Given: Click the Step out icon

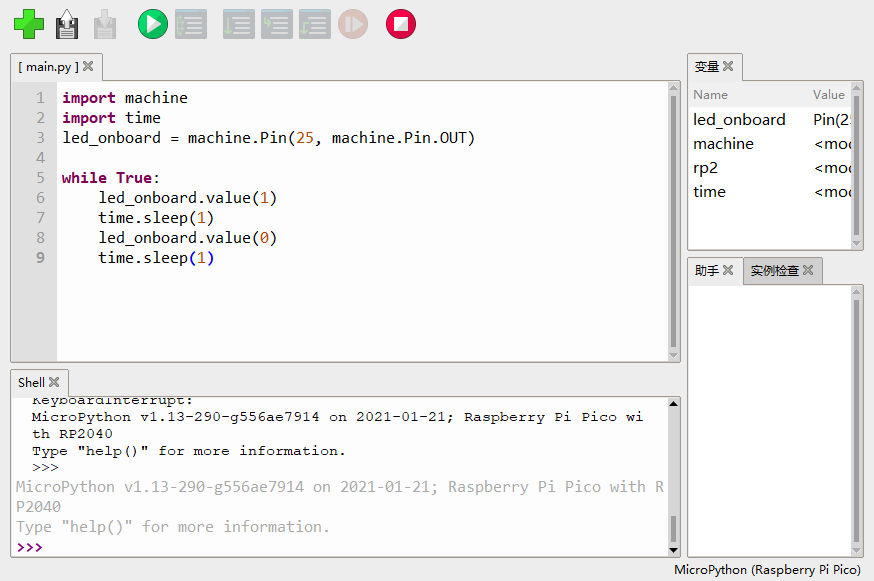Looking at the screenshot, I should click(x=314, y=23).
